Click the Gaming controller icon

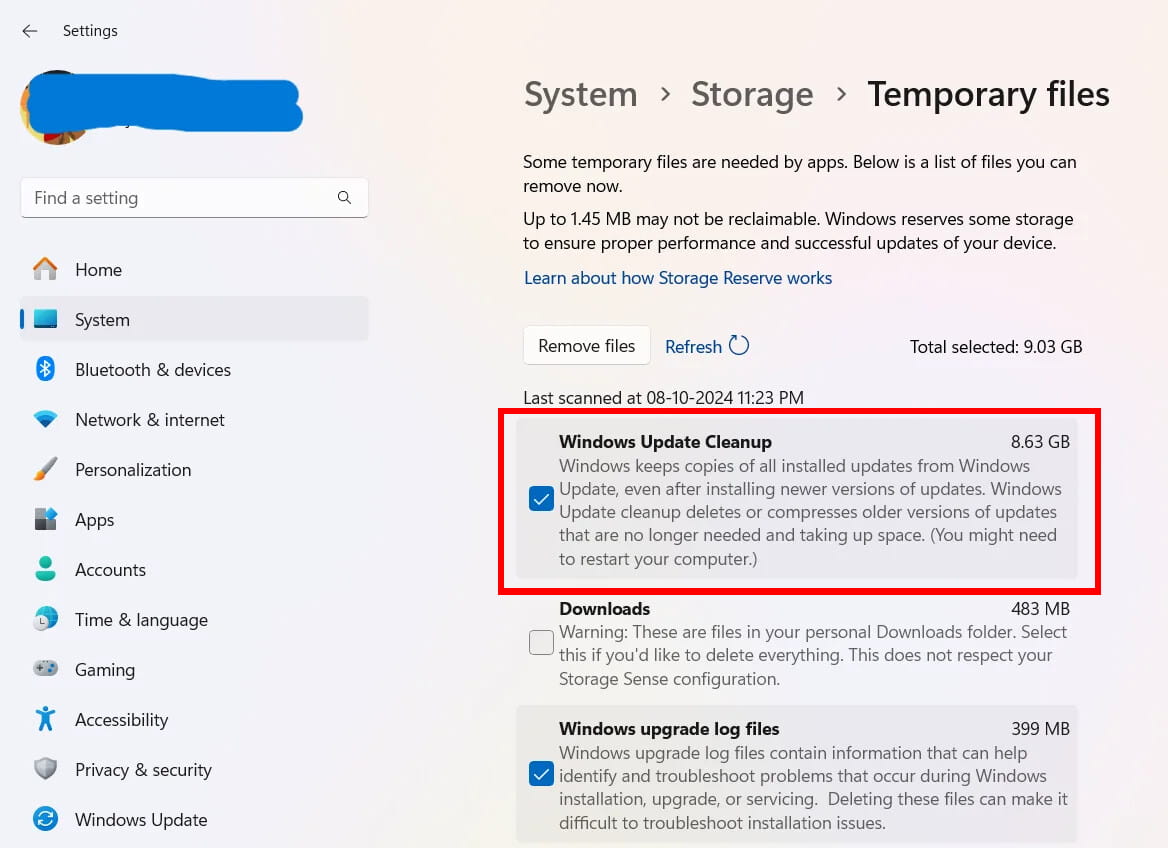45,668
